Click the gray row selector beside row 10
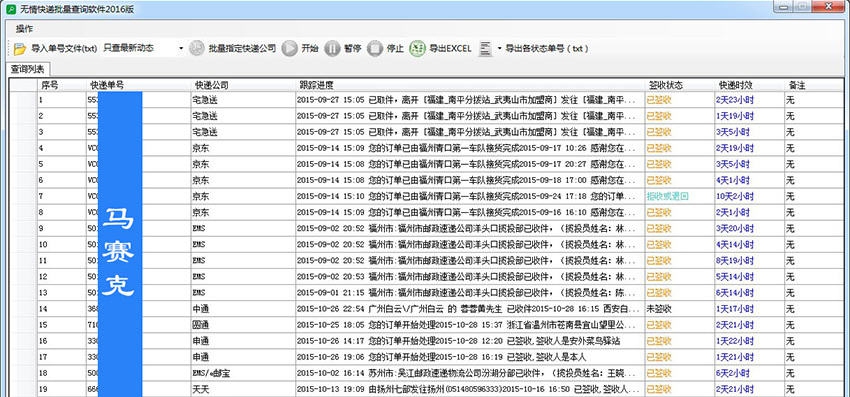 tap(23, 245)
